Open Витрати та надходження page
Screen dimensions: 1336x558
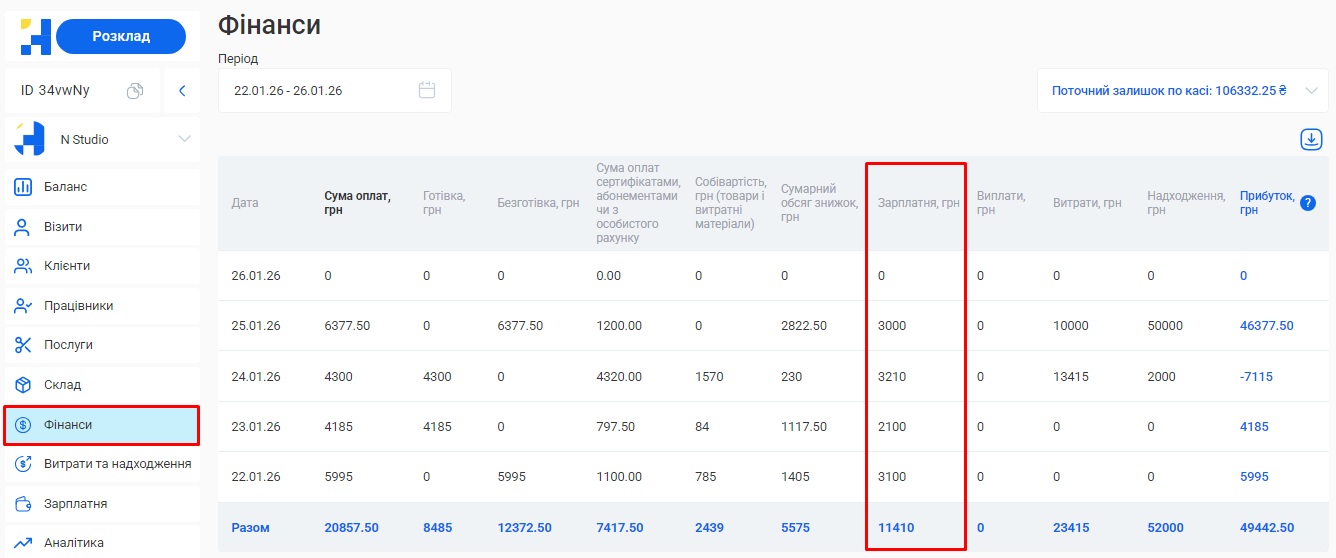pos(117,464)
